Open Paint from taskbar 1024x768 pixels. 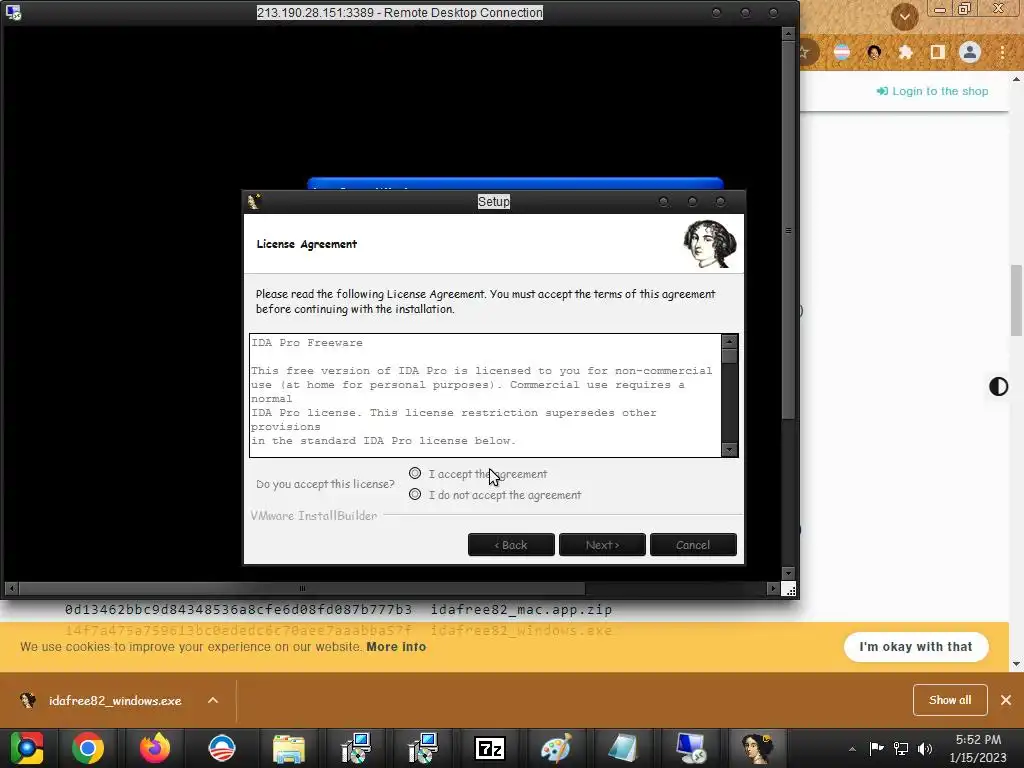(556, 748)
